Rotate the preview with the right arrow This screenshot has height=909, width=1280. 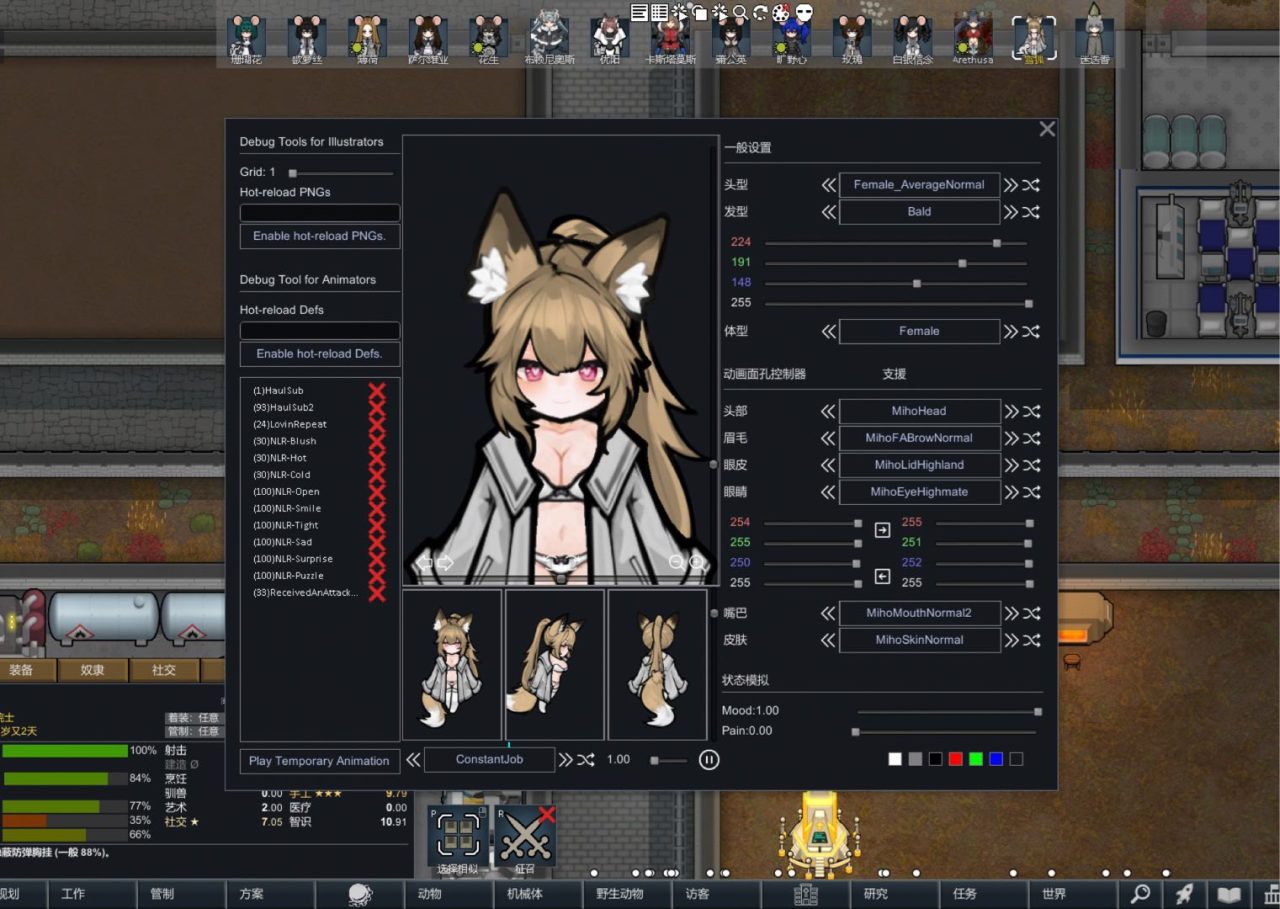446,563
